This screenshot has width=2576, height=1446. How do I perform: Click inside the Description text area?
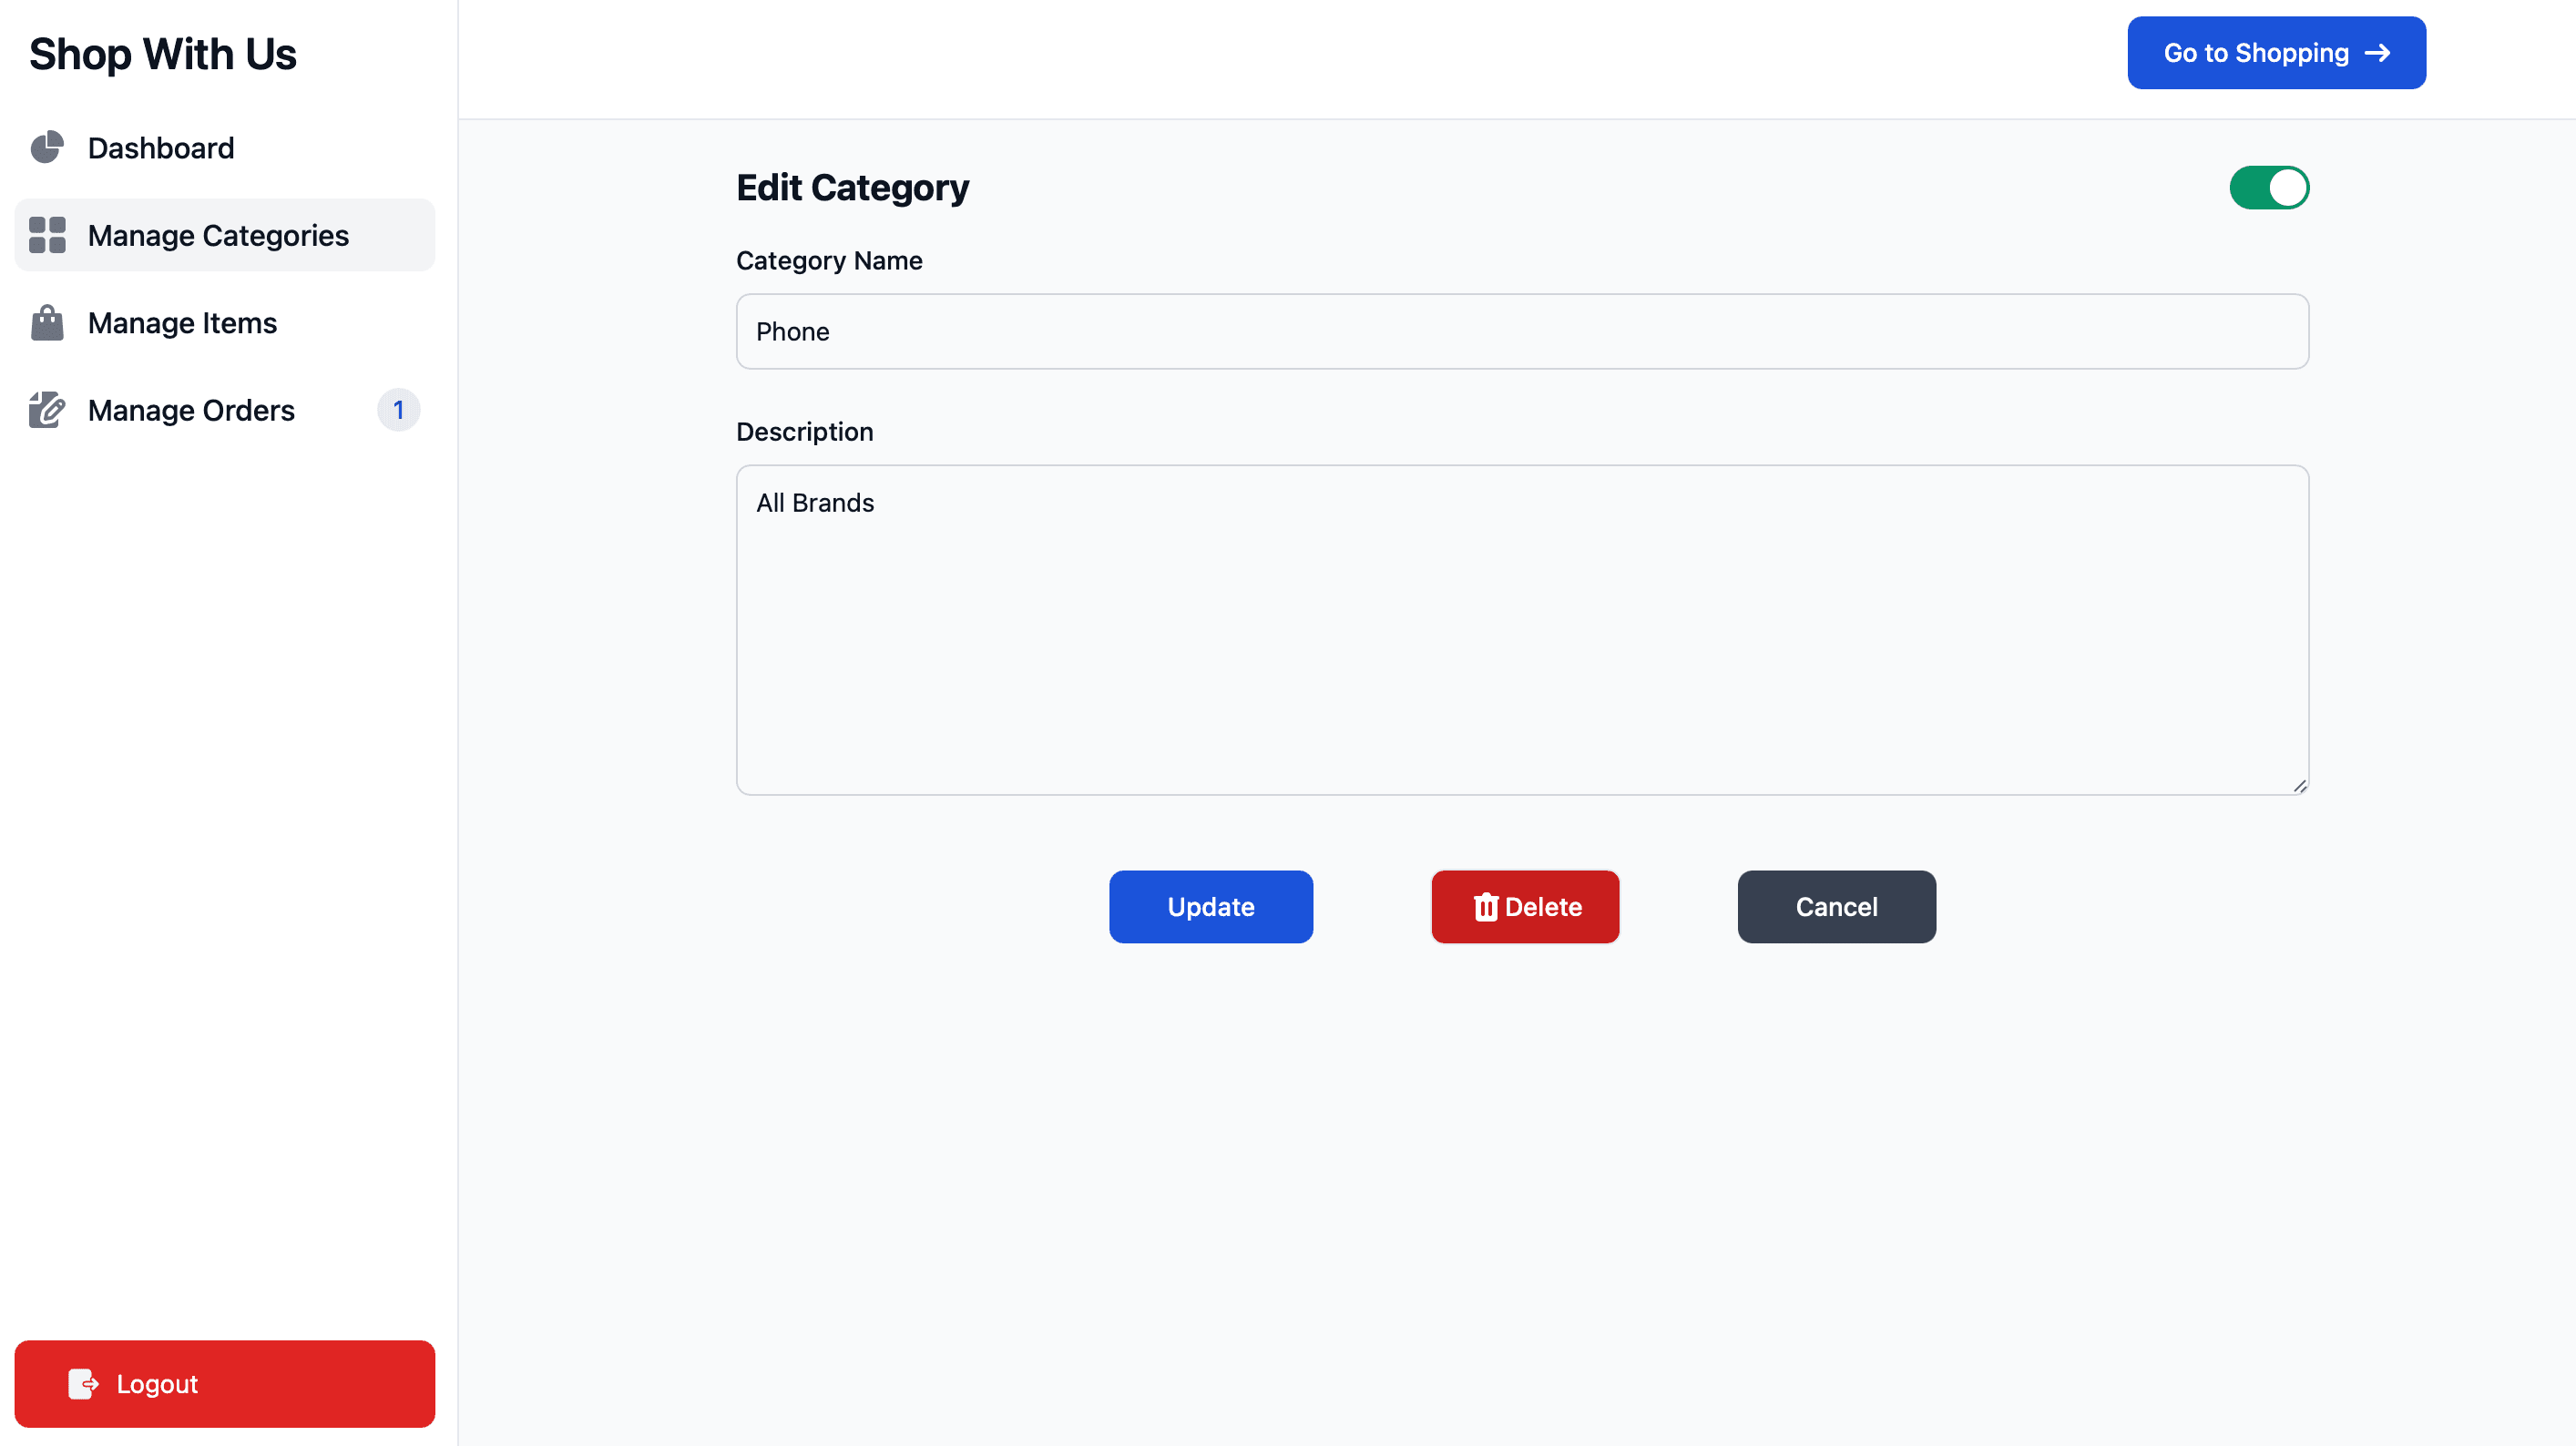[x=1521, y=630]
